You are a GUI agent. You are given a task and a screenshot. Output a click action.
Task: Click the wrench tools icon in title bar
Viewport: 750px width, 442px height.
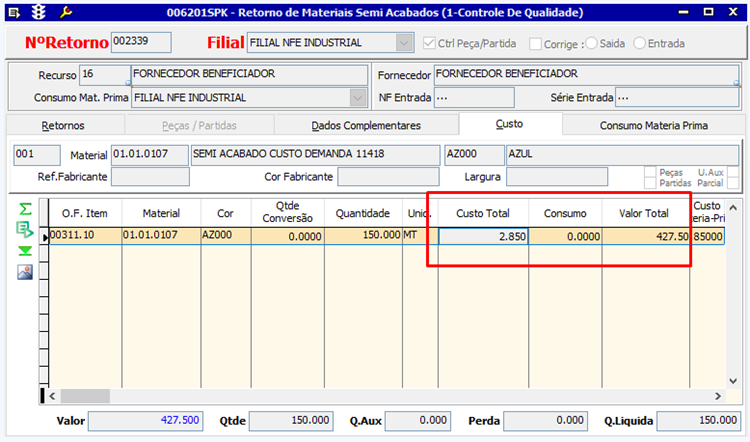pos(66,12)
